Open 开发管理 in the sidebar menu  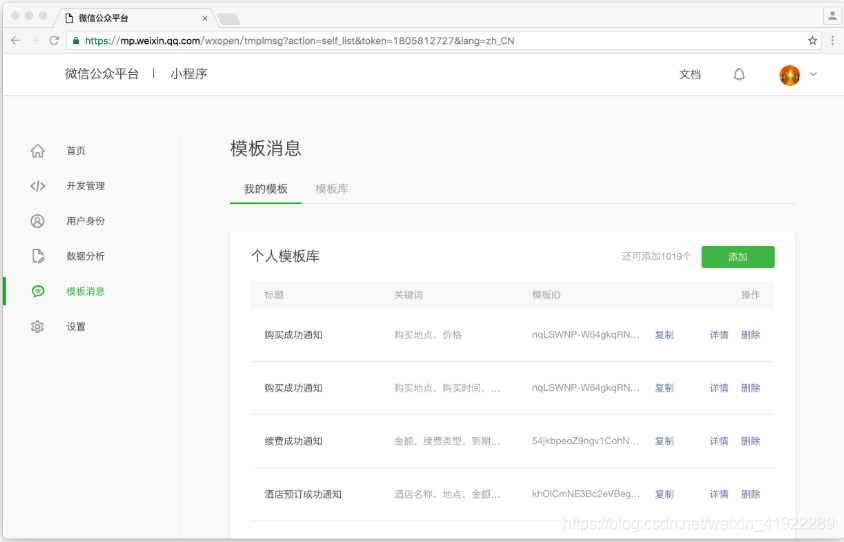tap(86, 186)
